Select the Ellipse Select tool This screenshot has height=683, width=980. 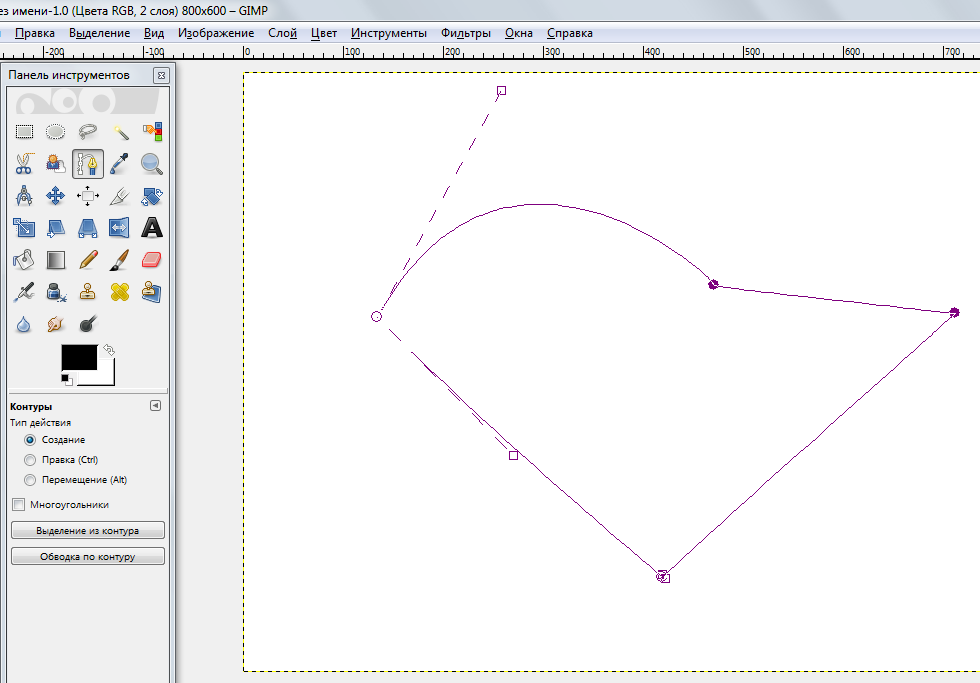coord(56,131)
